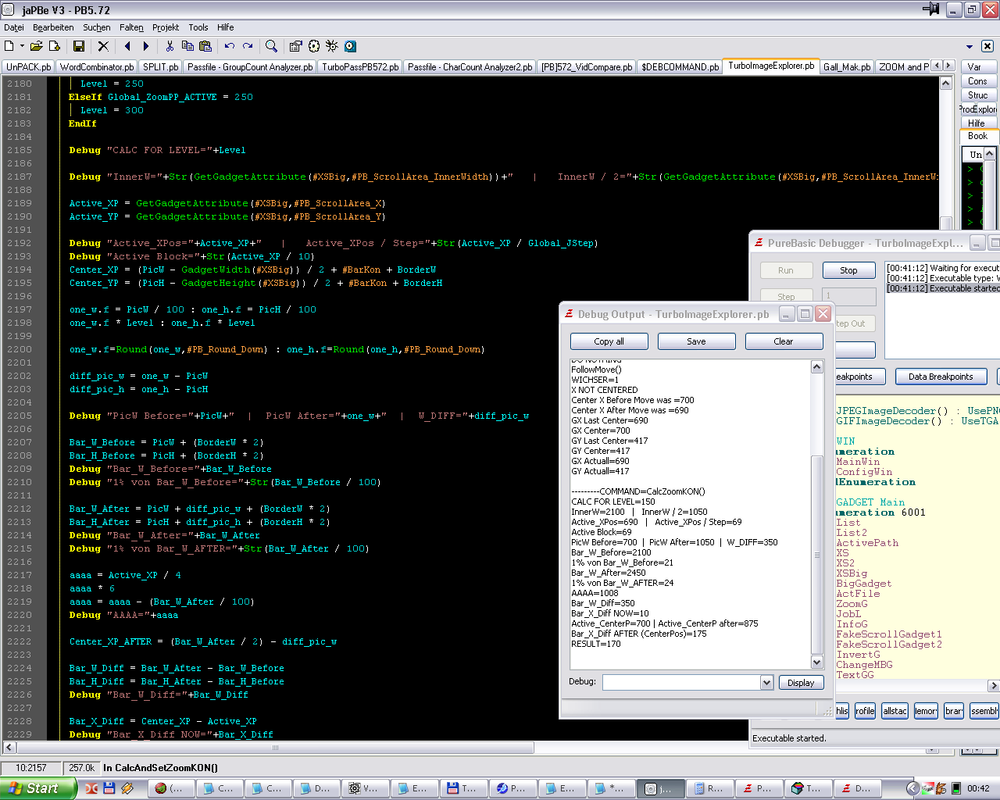
Task: Click the Paste clipboard icon
Action: pyautogui.click(x=205, y=46)
